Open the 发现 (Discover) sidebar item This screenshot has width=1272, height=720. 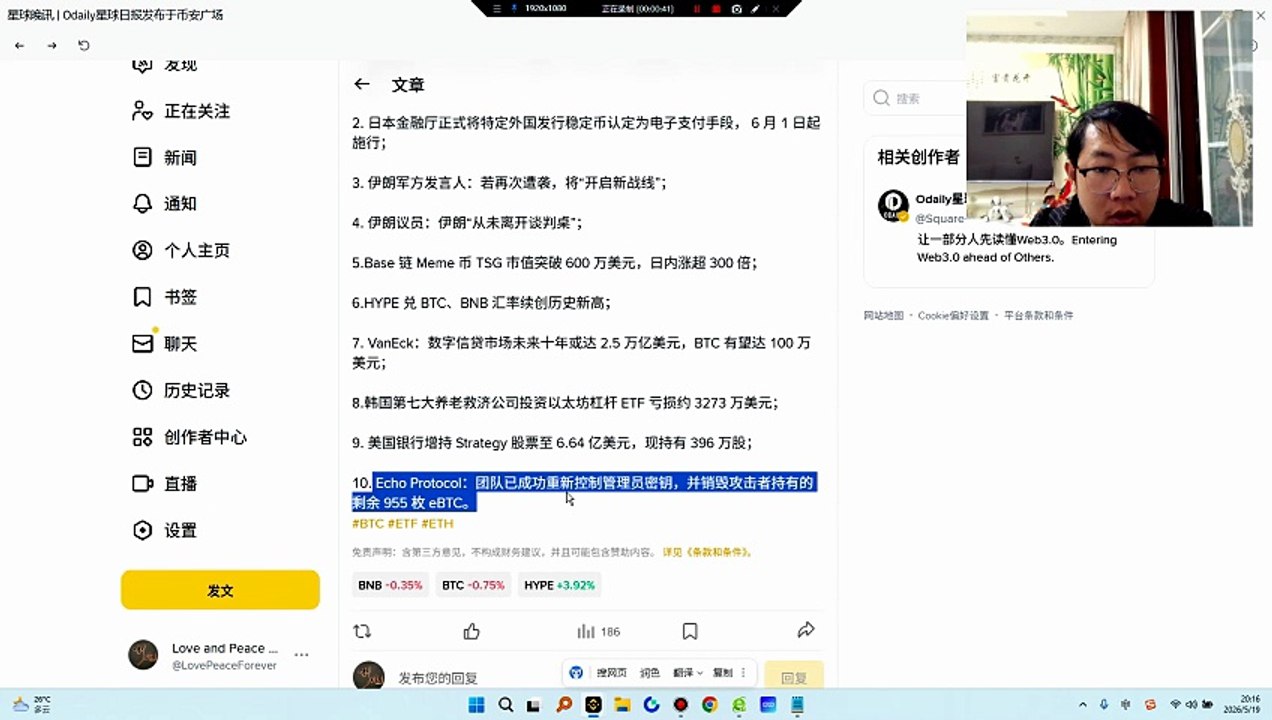click(x=165, y=64)
